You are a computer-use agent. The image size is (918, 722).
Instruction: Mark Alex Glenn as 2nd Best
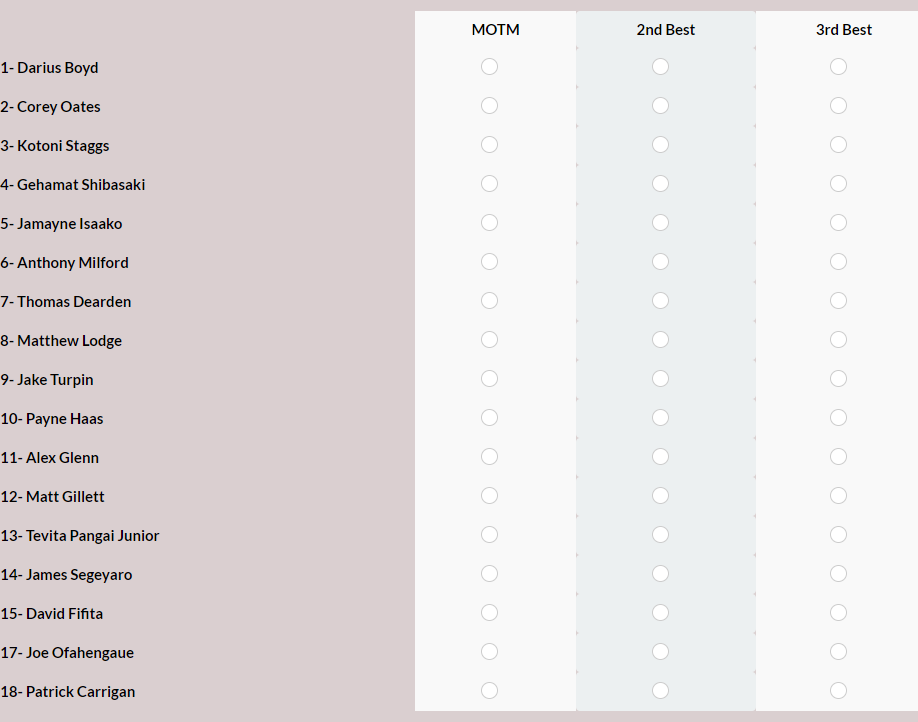660,457
